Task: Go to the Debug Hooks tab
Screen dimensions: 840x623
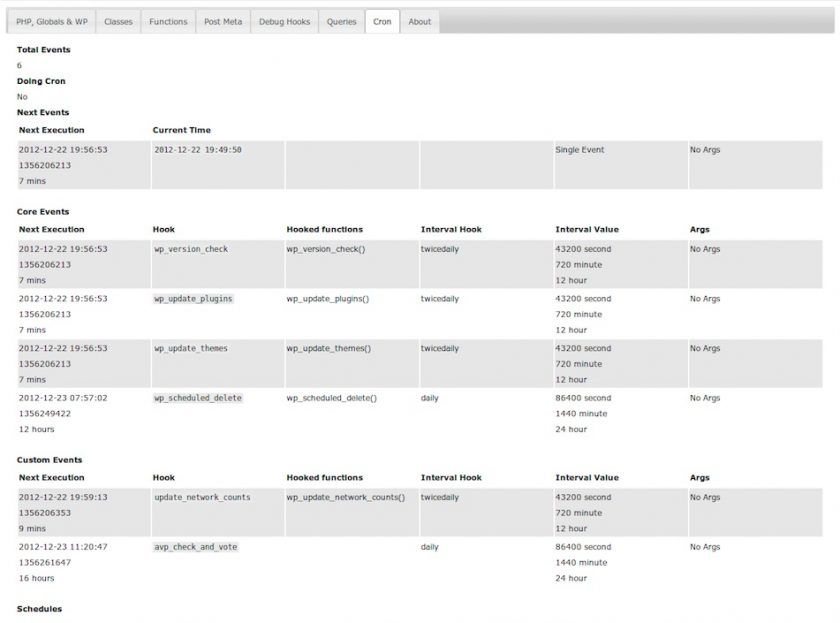Action: pos(284,21)
